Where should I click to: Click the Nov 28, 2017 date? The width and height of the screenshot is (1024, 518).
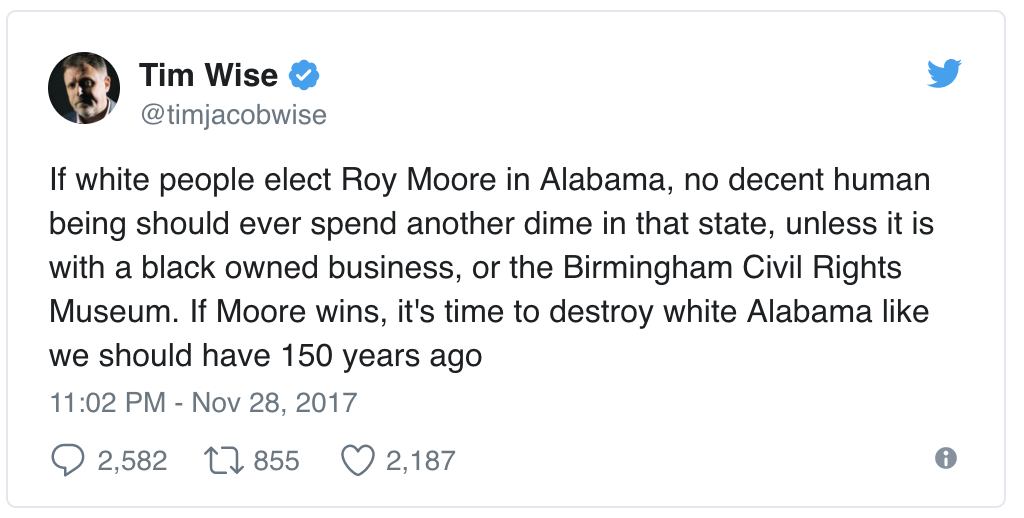[274, 403]
